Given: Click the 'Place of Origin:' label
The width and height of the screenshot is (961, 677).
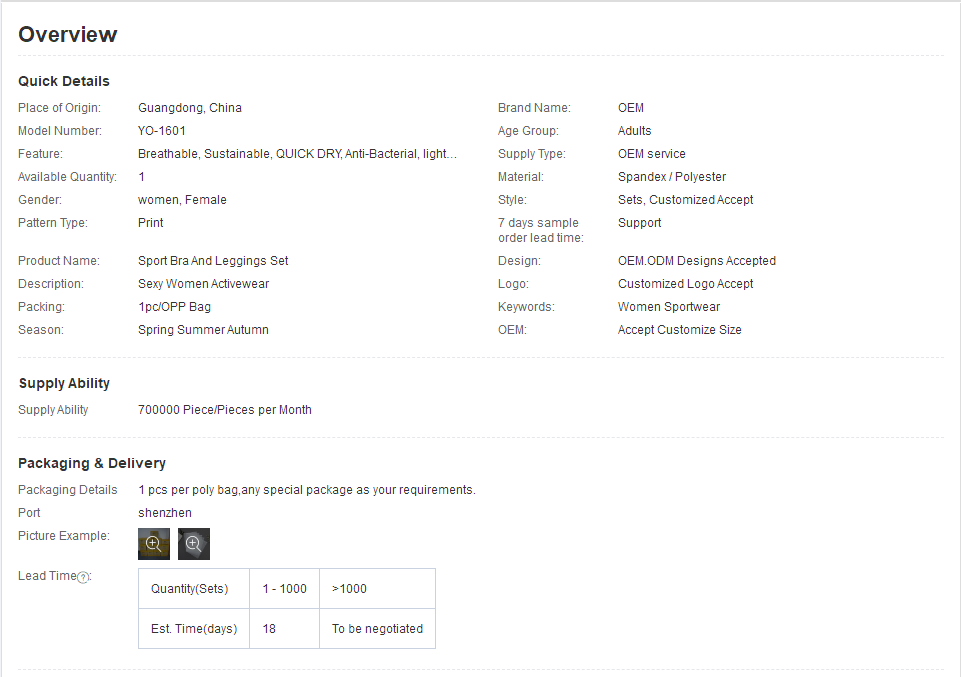Looking at the screenshot, I should tap(59, 108).
